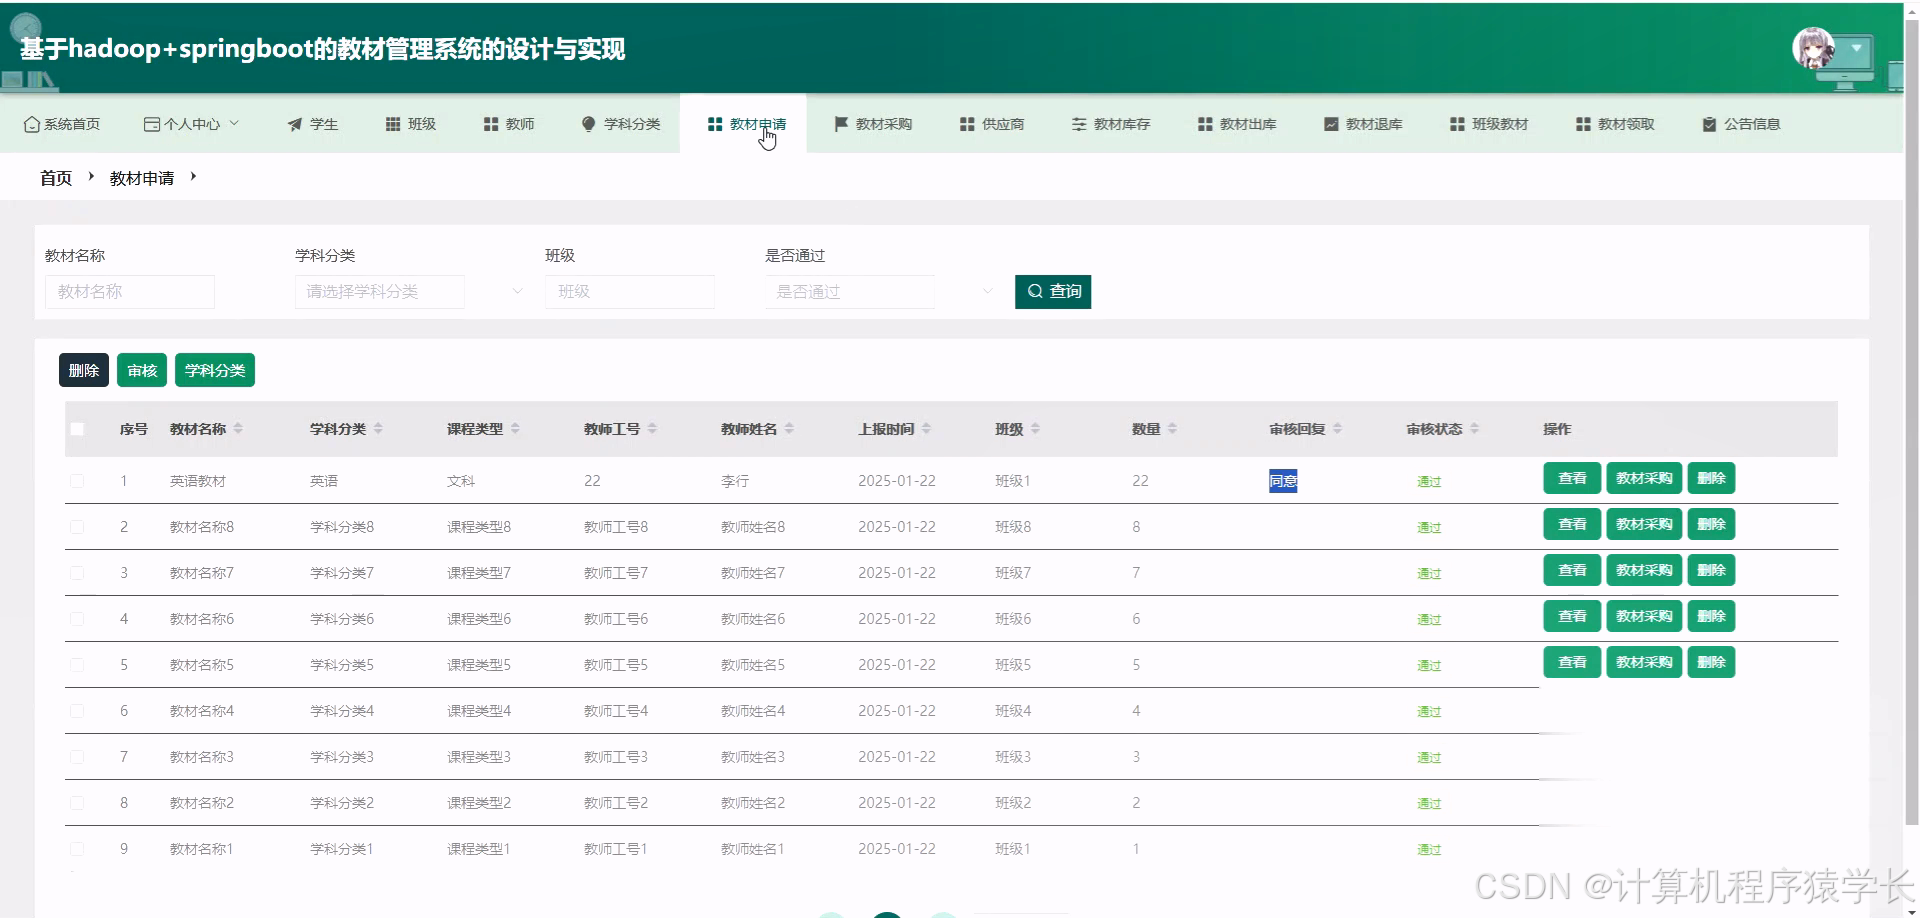Click the magnifier icon inside 查询 button
The height and width of the screenshot is (918, 1920).
[1035, 291]
